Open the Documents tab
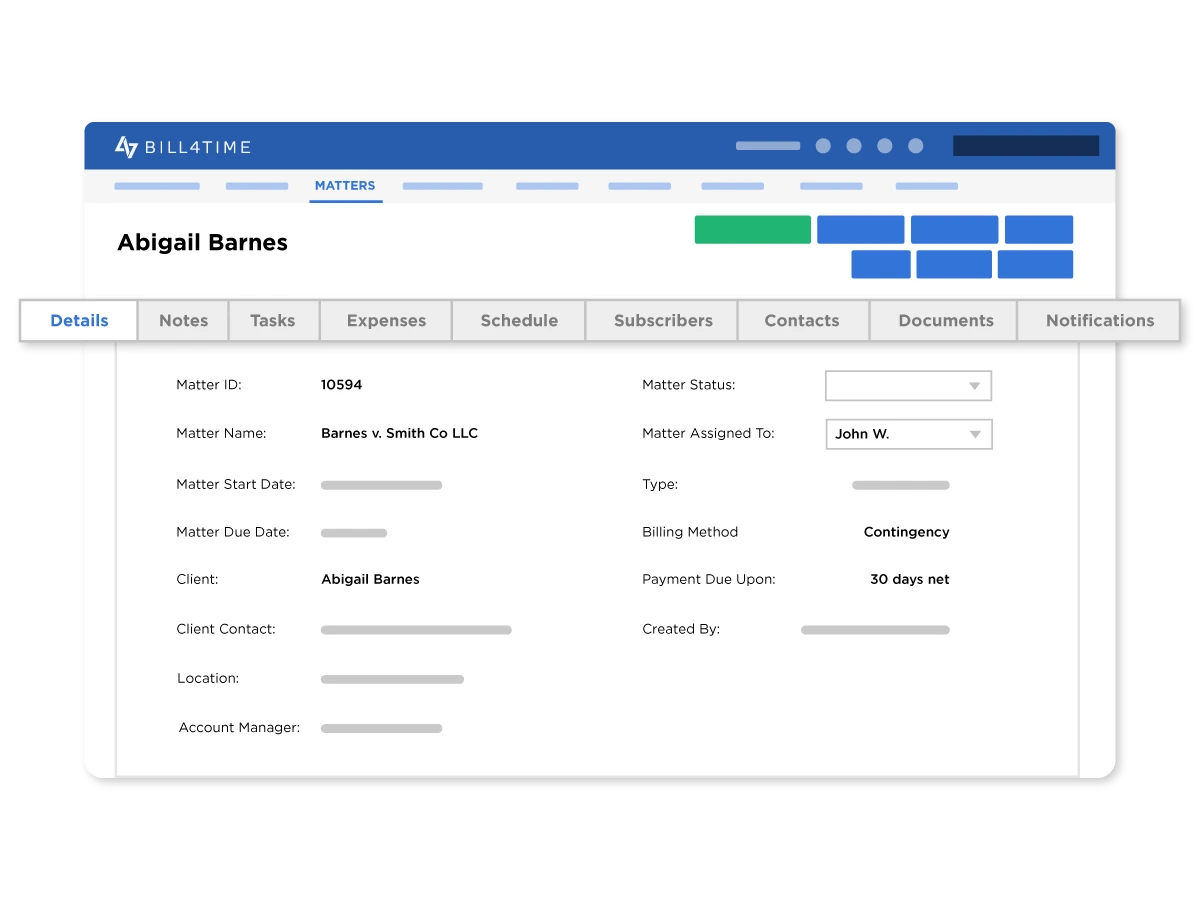The height and width of the screenshot is (900, 1200). point(946,321)
